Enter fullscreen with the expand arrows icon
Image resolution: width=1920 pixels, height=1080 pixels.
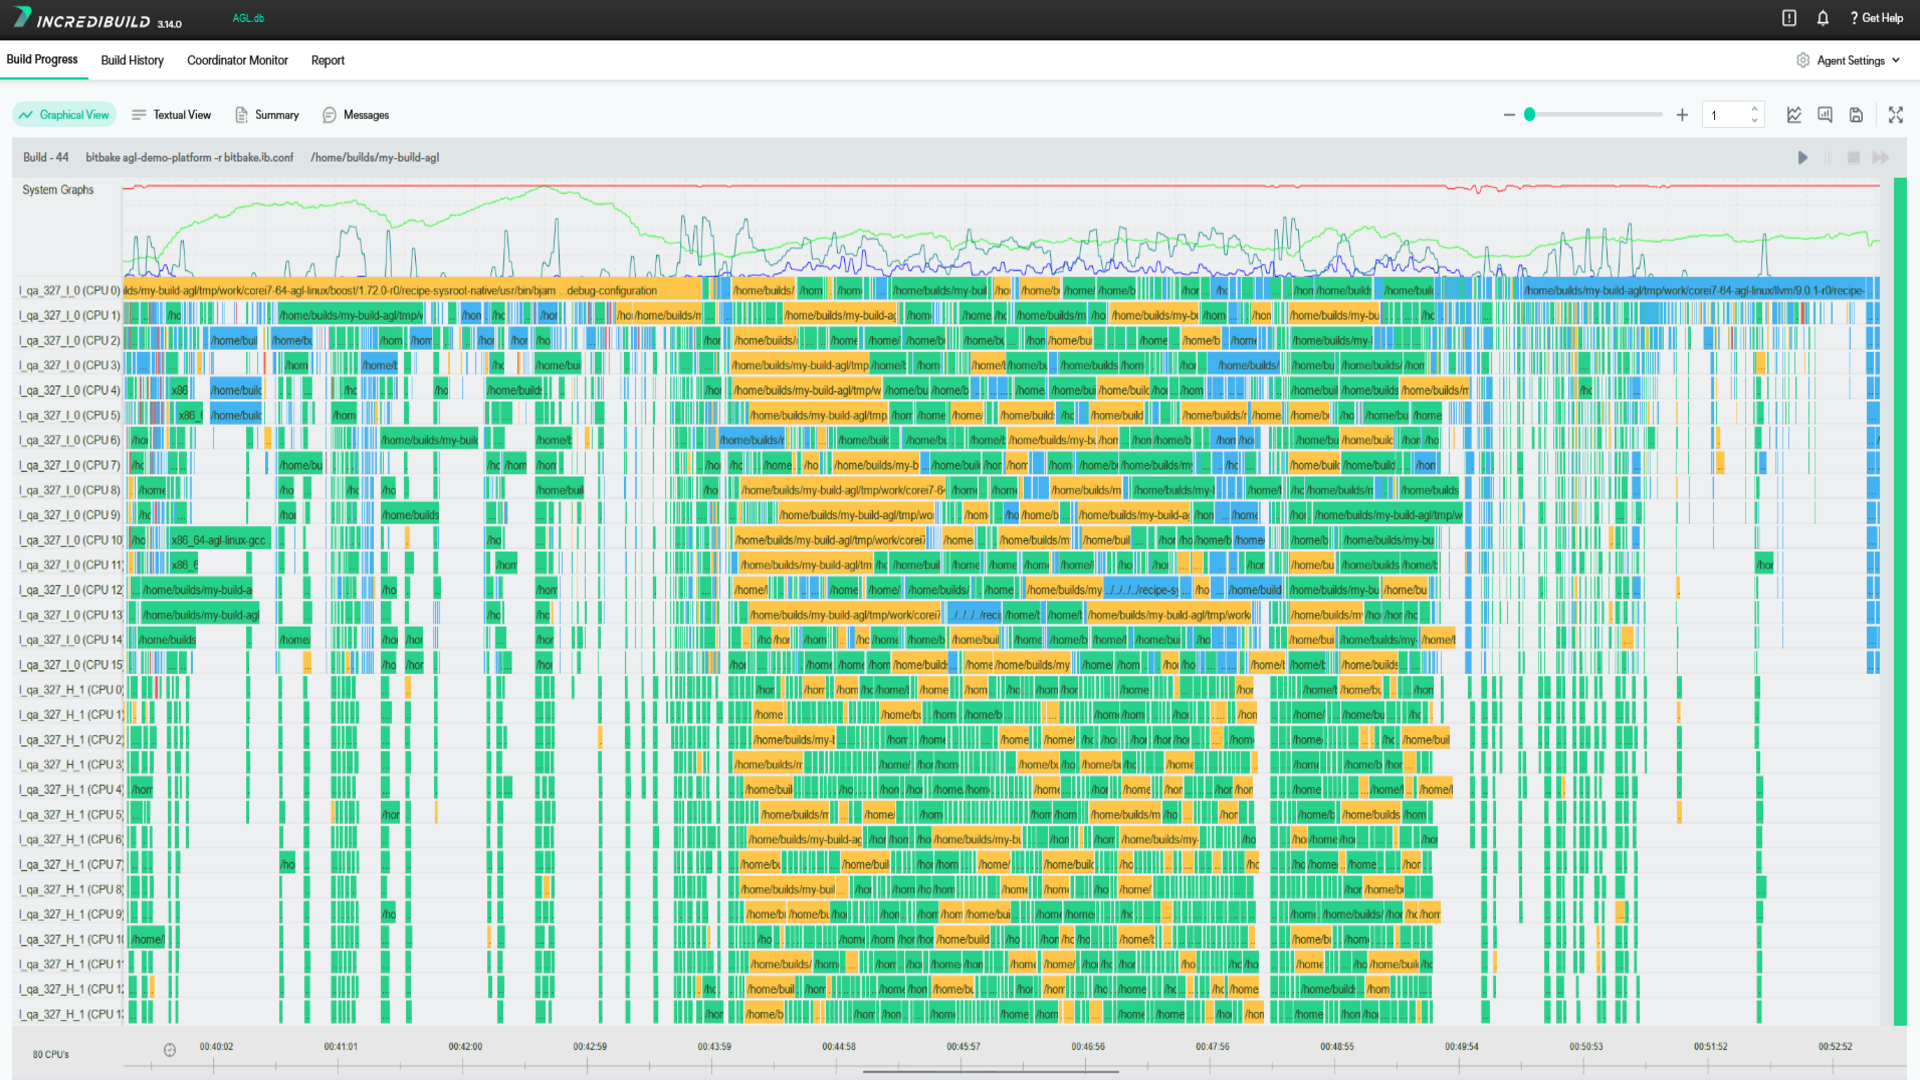click(1895, 115)
